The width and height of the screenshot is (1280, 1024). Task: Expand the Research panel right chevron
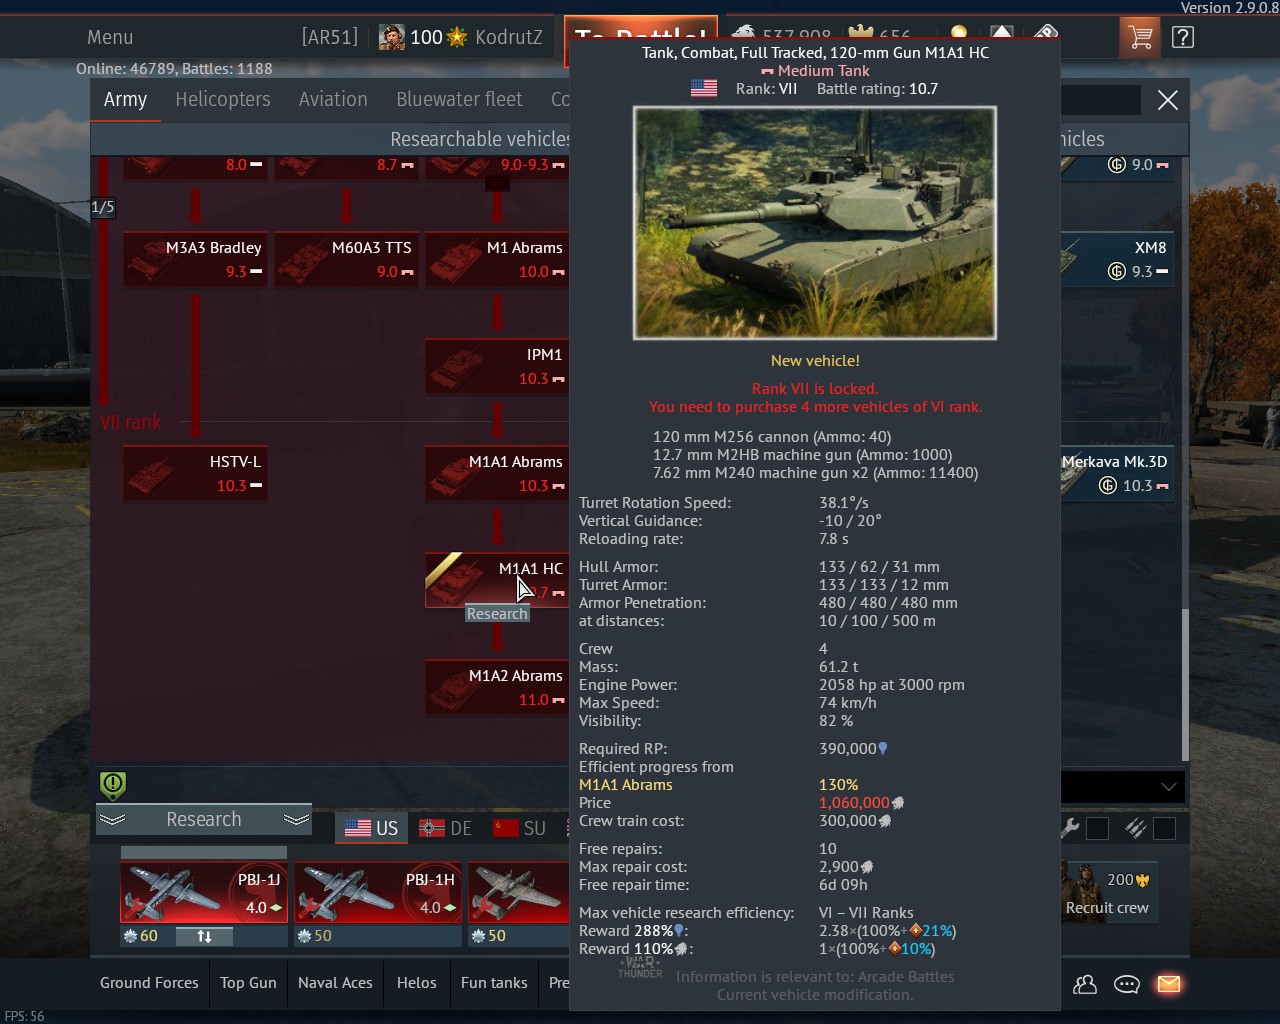tap(296, 820)
